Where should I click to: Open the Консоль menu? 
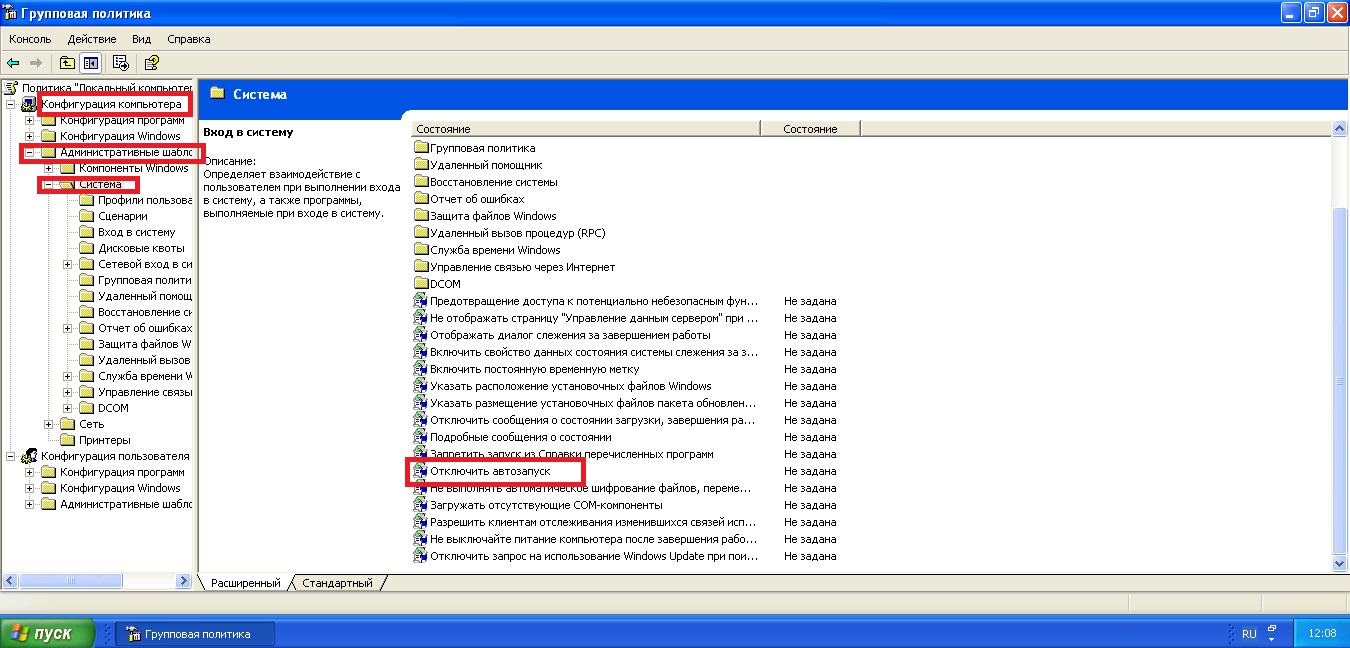30,39
